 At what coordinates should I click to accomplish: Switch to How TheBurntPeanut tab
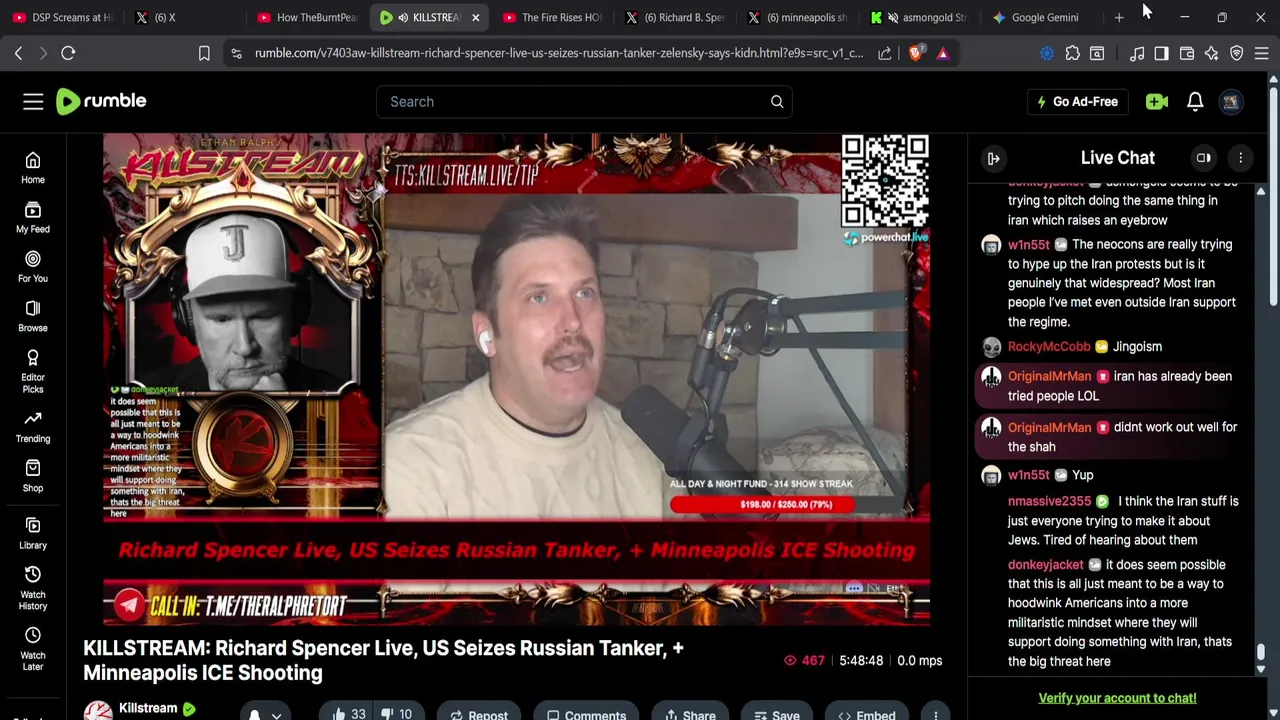coord(308,17)
